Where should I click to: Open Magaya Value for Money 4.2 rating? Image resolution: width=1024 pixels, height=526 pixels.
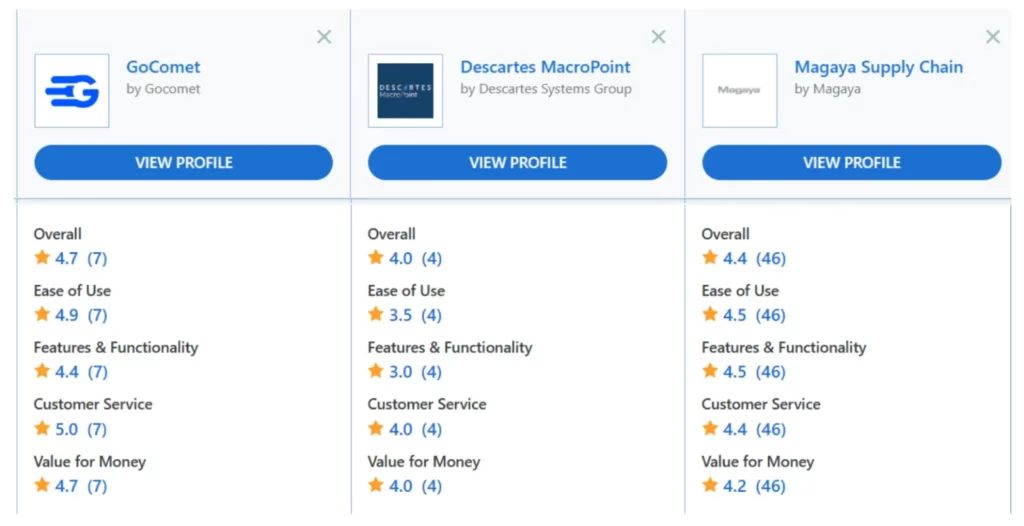[754, 487]
